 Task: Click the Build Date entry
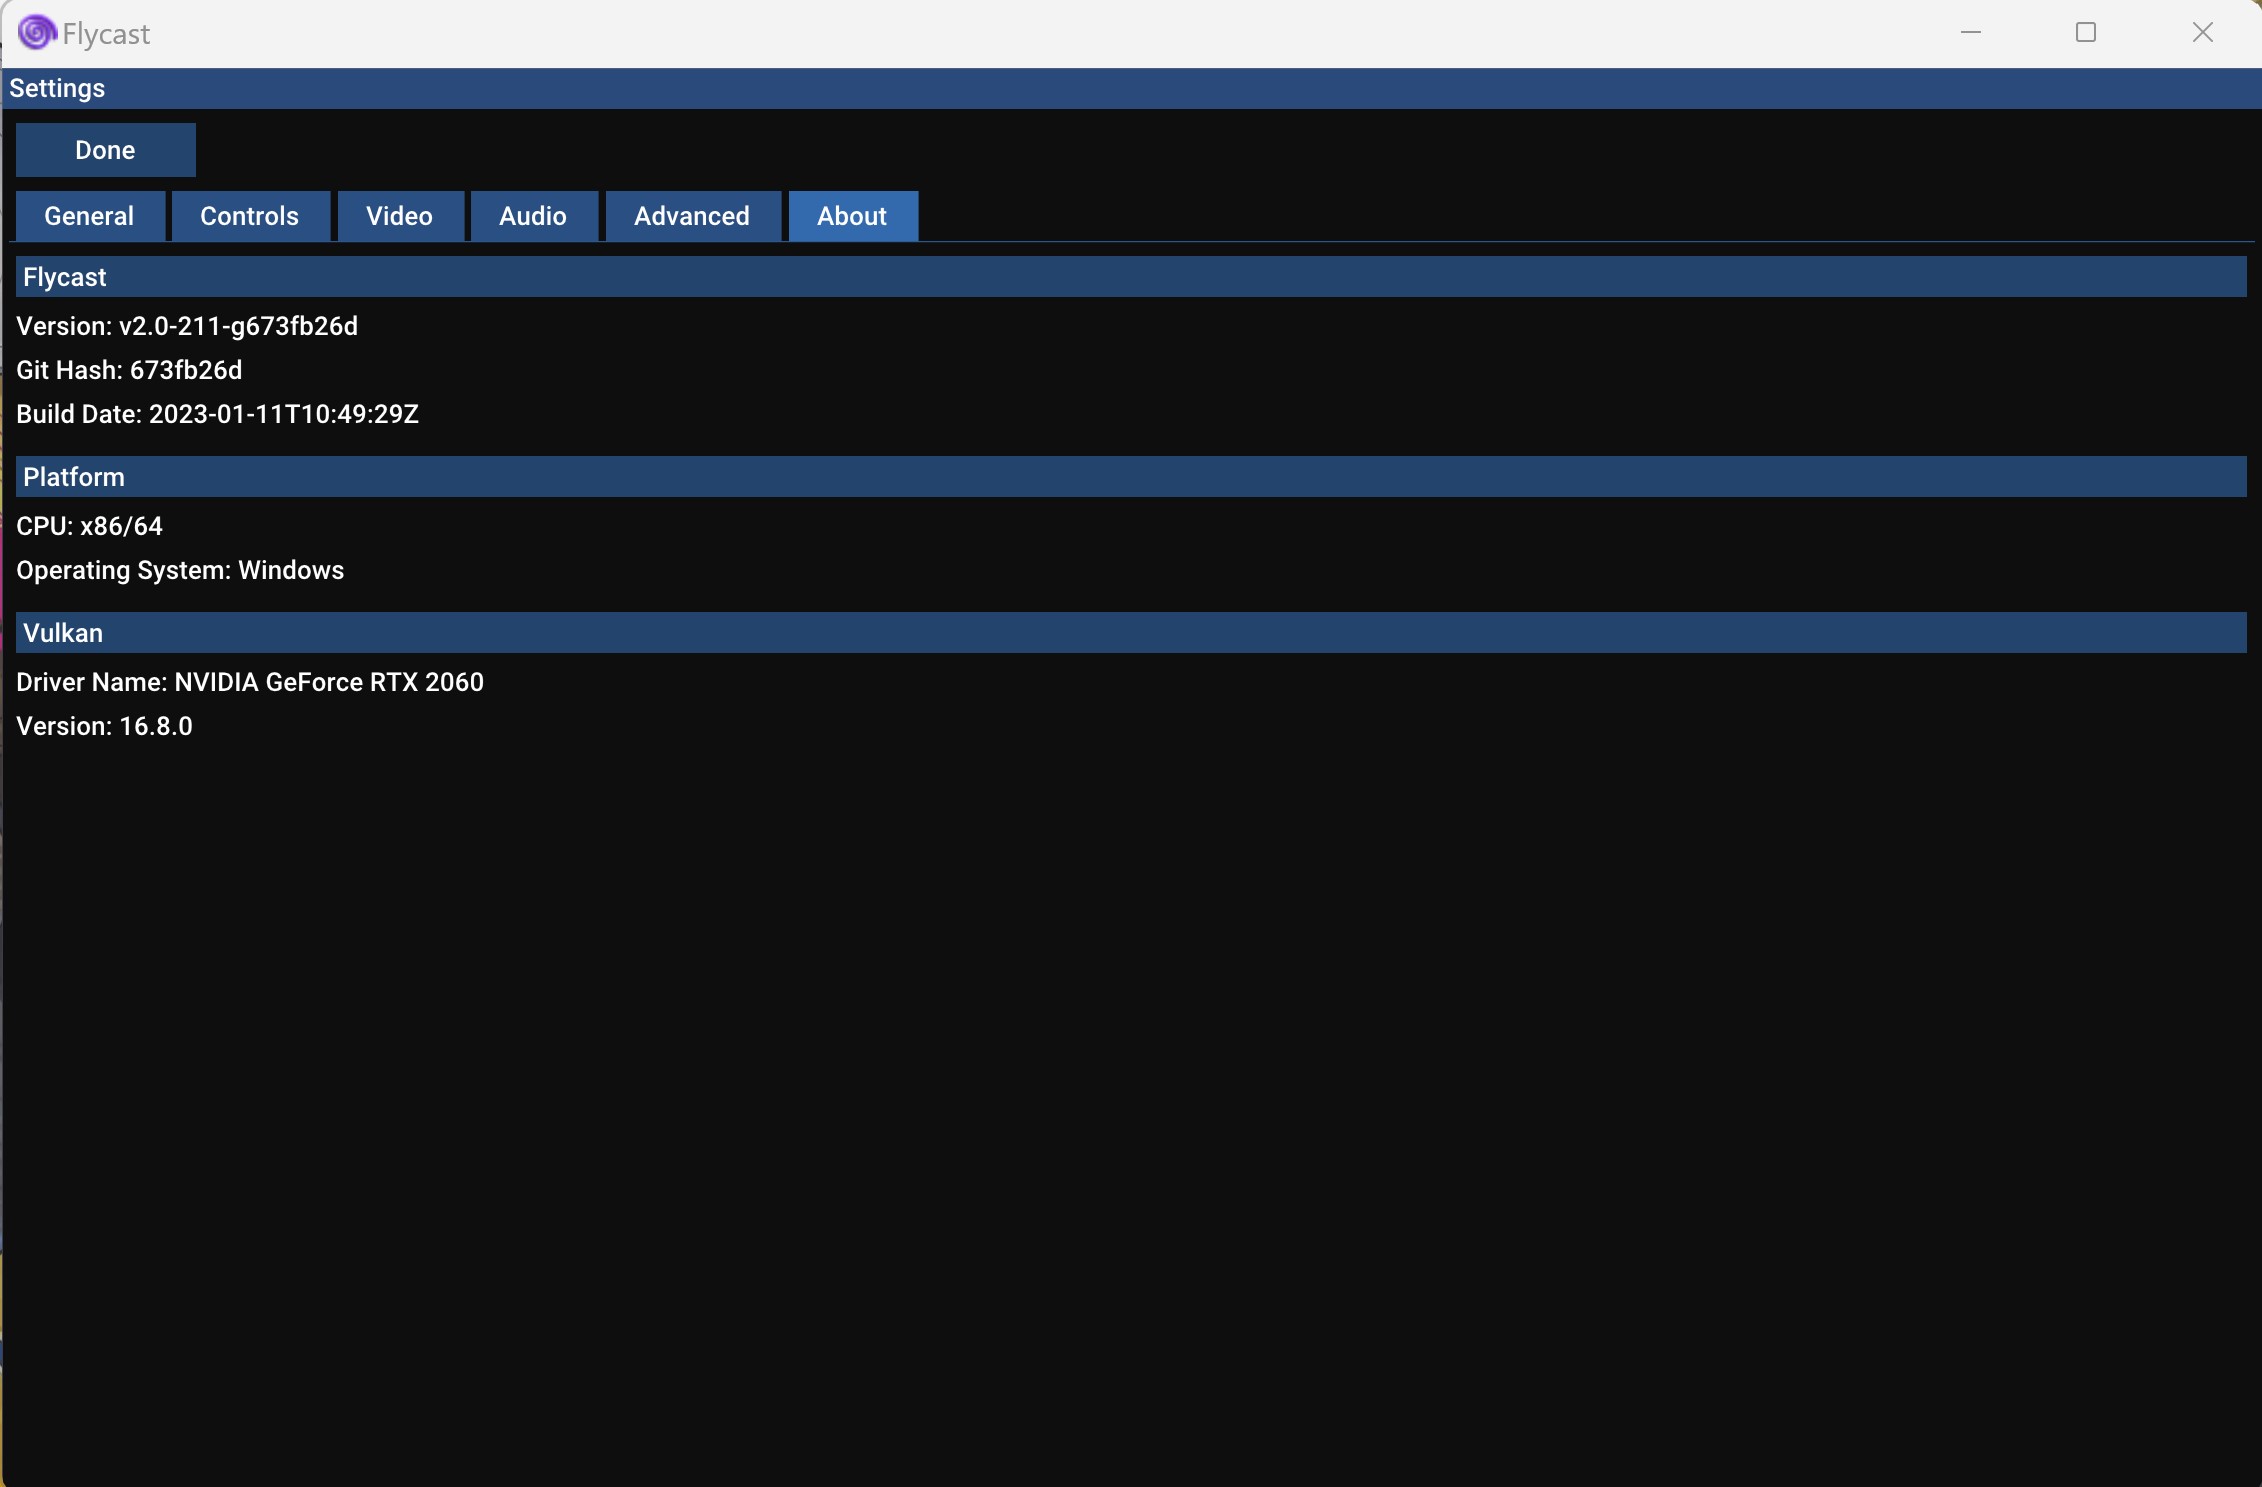[217, 414]
